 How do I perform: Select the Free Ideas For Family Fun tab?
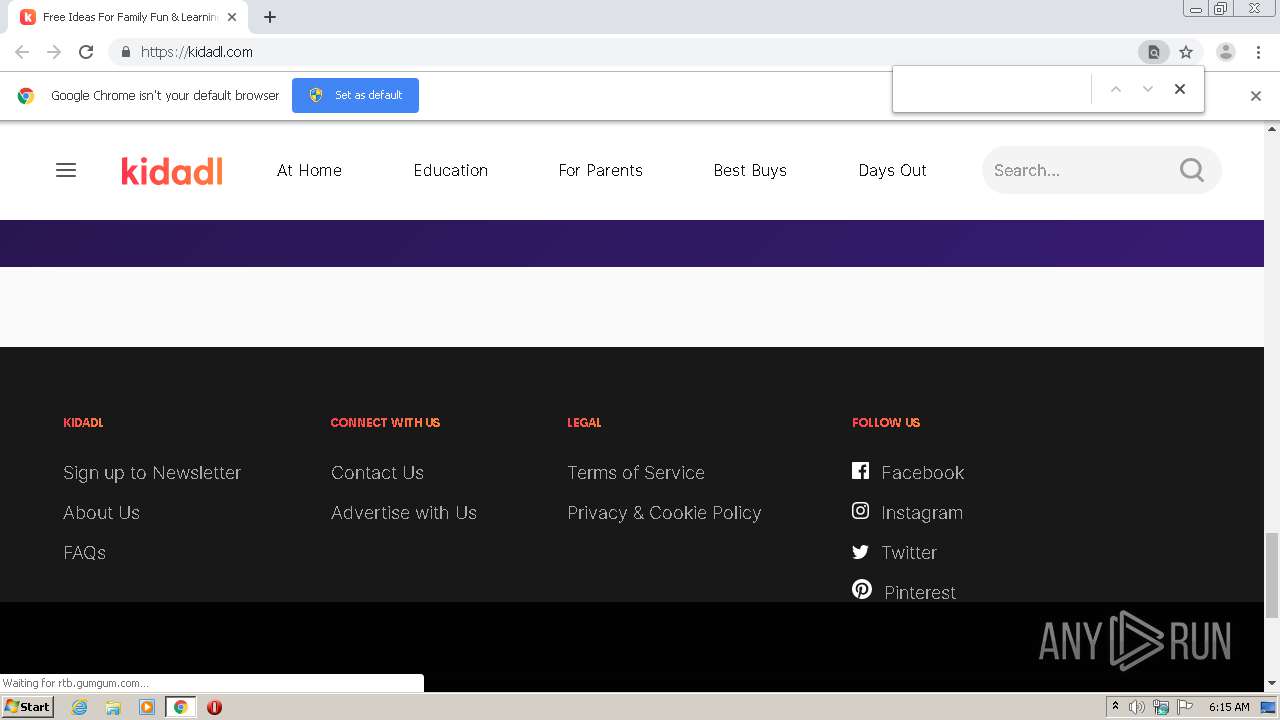click(x=130, y=17)
